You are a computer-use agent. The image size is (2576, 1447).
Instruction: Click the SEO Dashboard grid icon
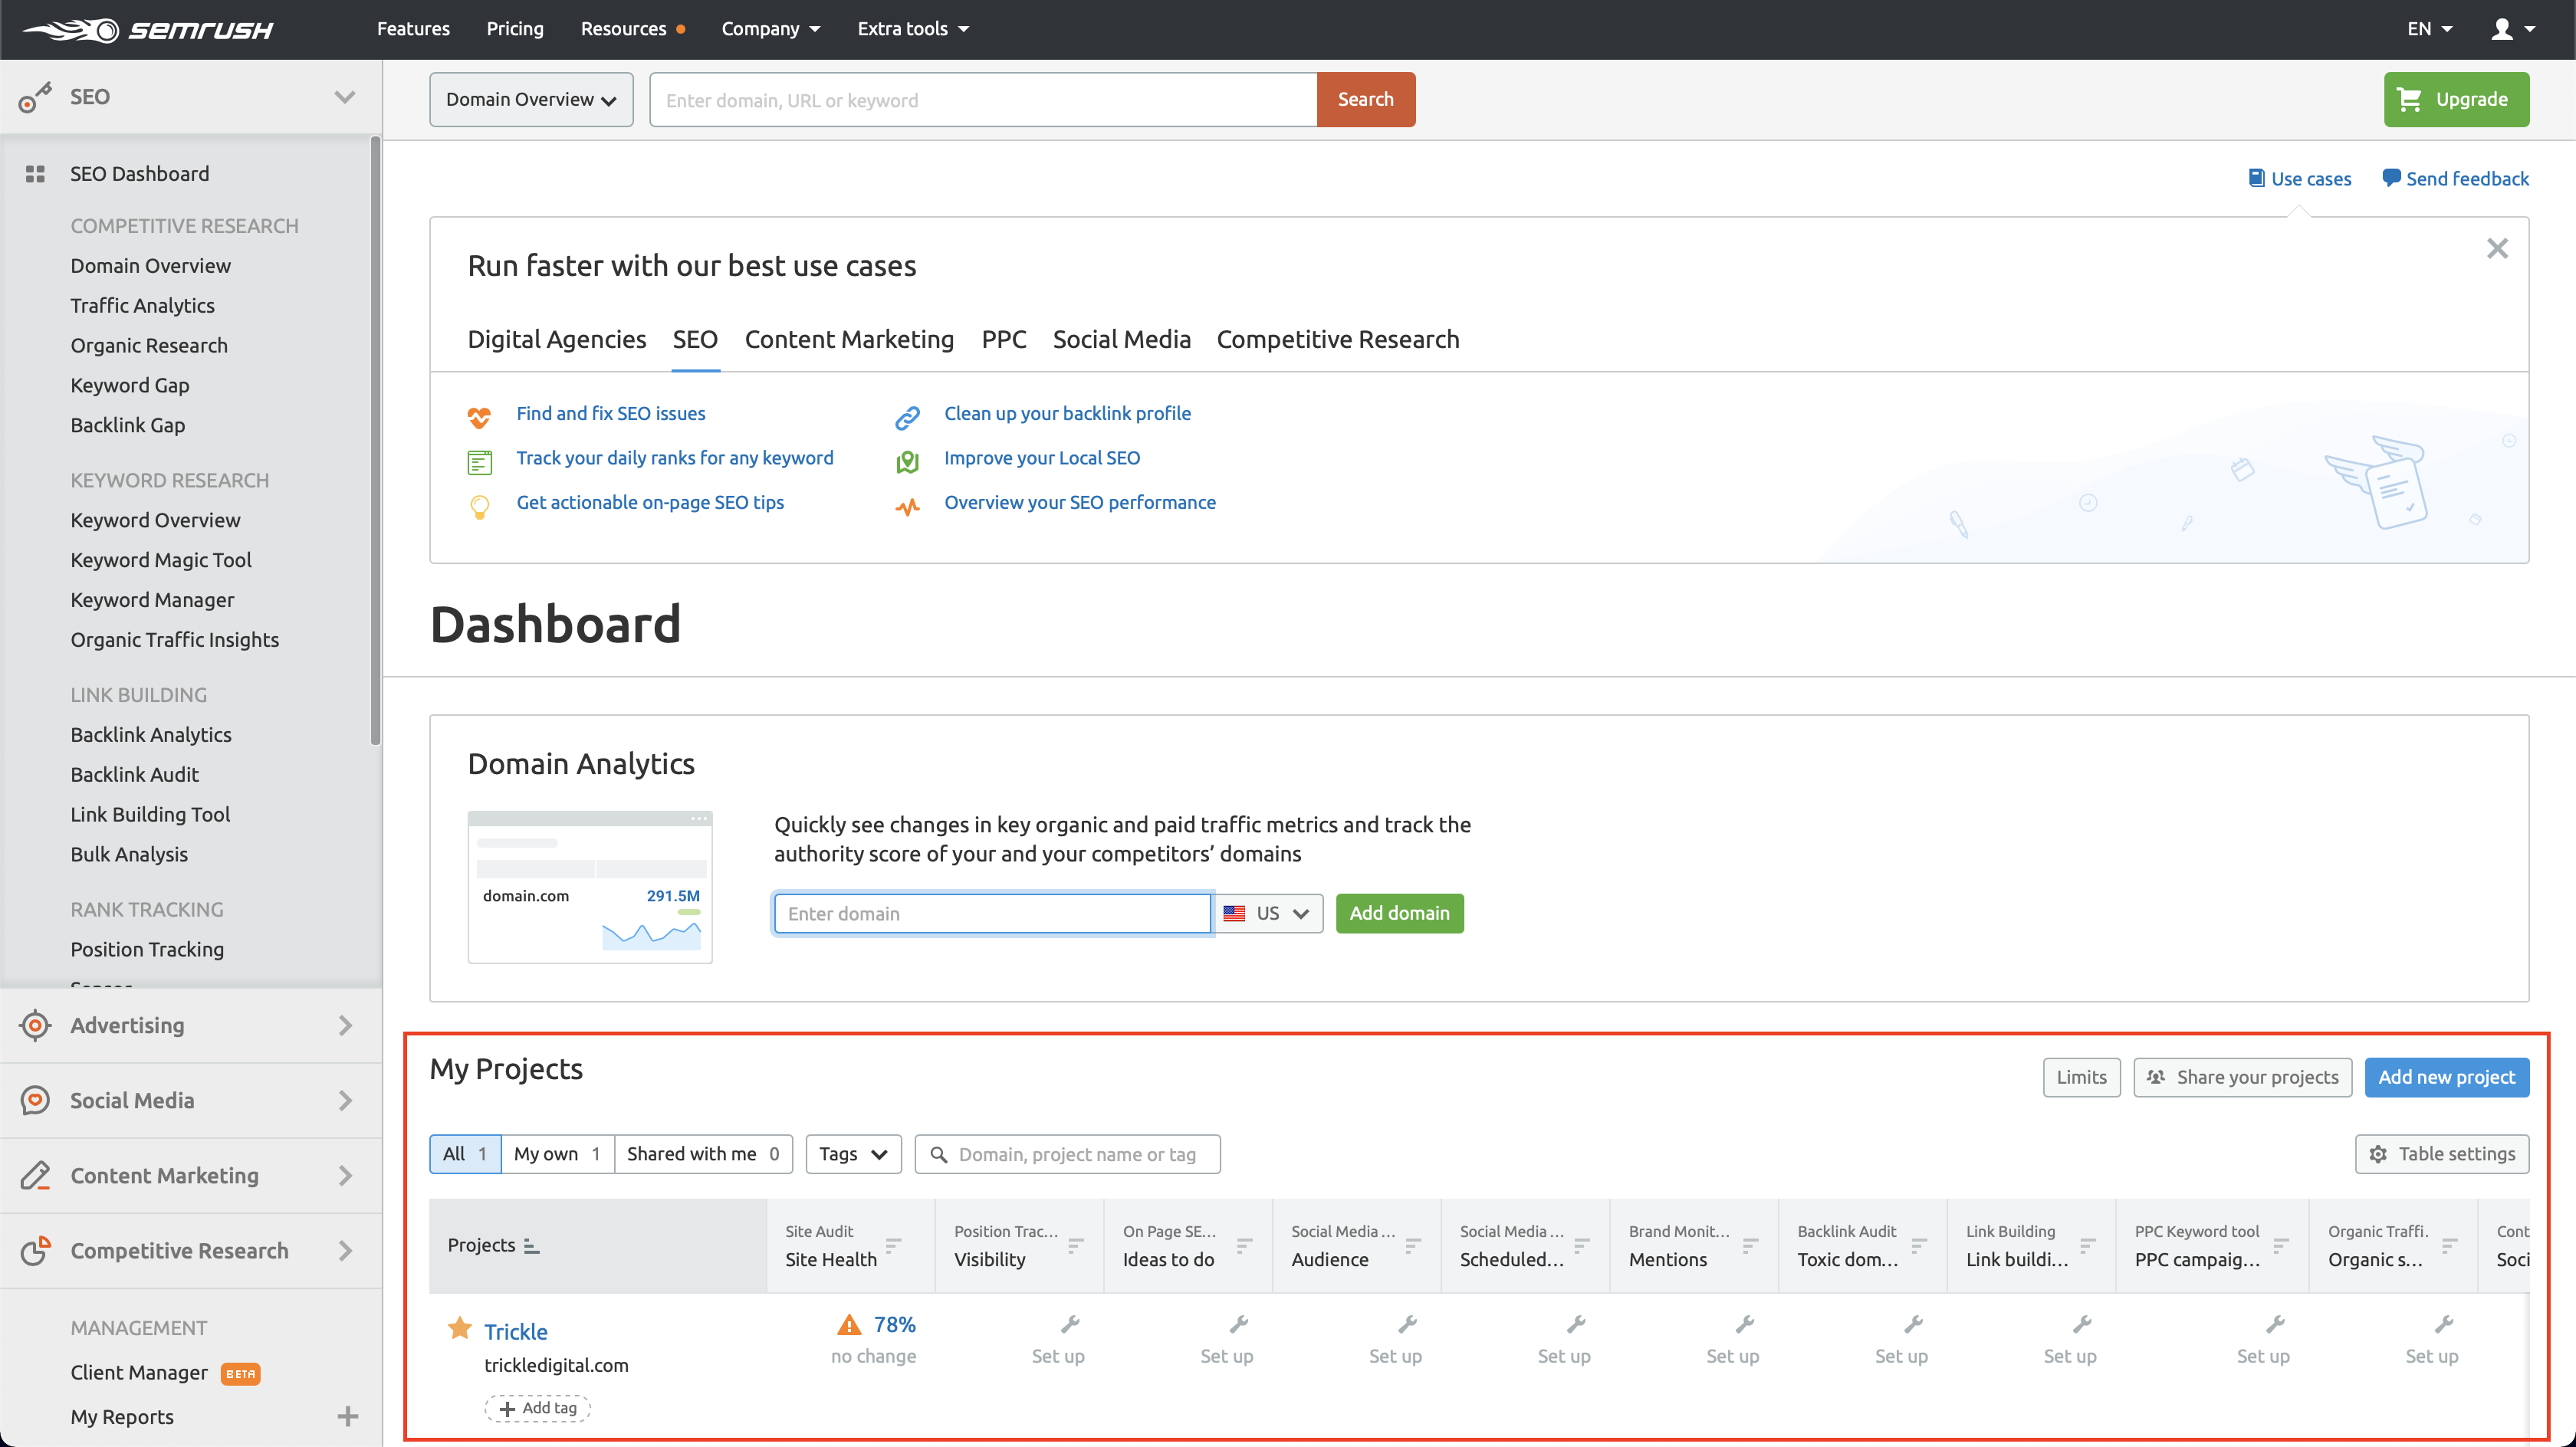(35, 174)
